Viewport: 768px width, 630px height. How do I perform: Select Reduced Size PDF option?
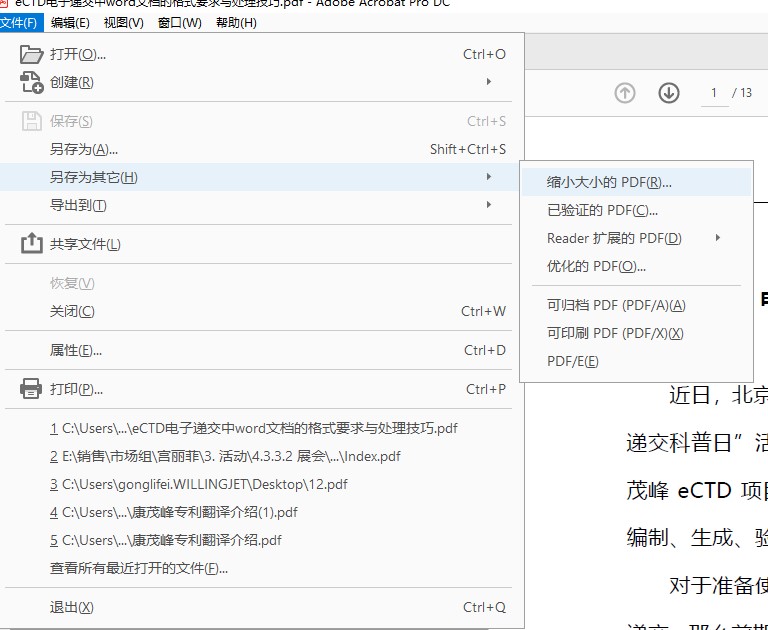pyautogui.click(x=609, y=182)
